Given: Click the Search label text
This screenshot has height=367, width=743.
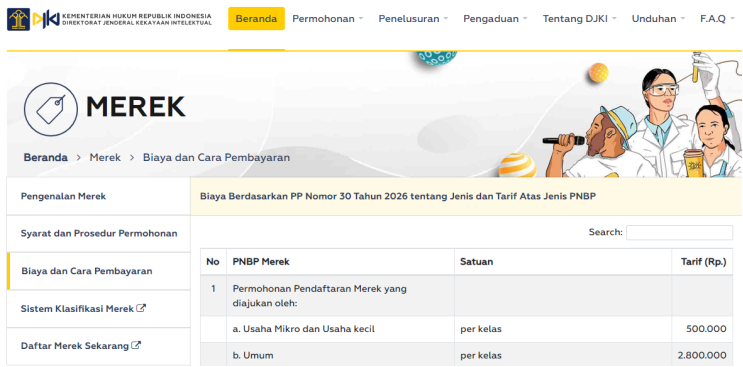Looking at the screenshot, I should 606,233.
